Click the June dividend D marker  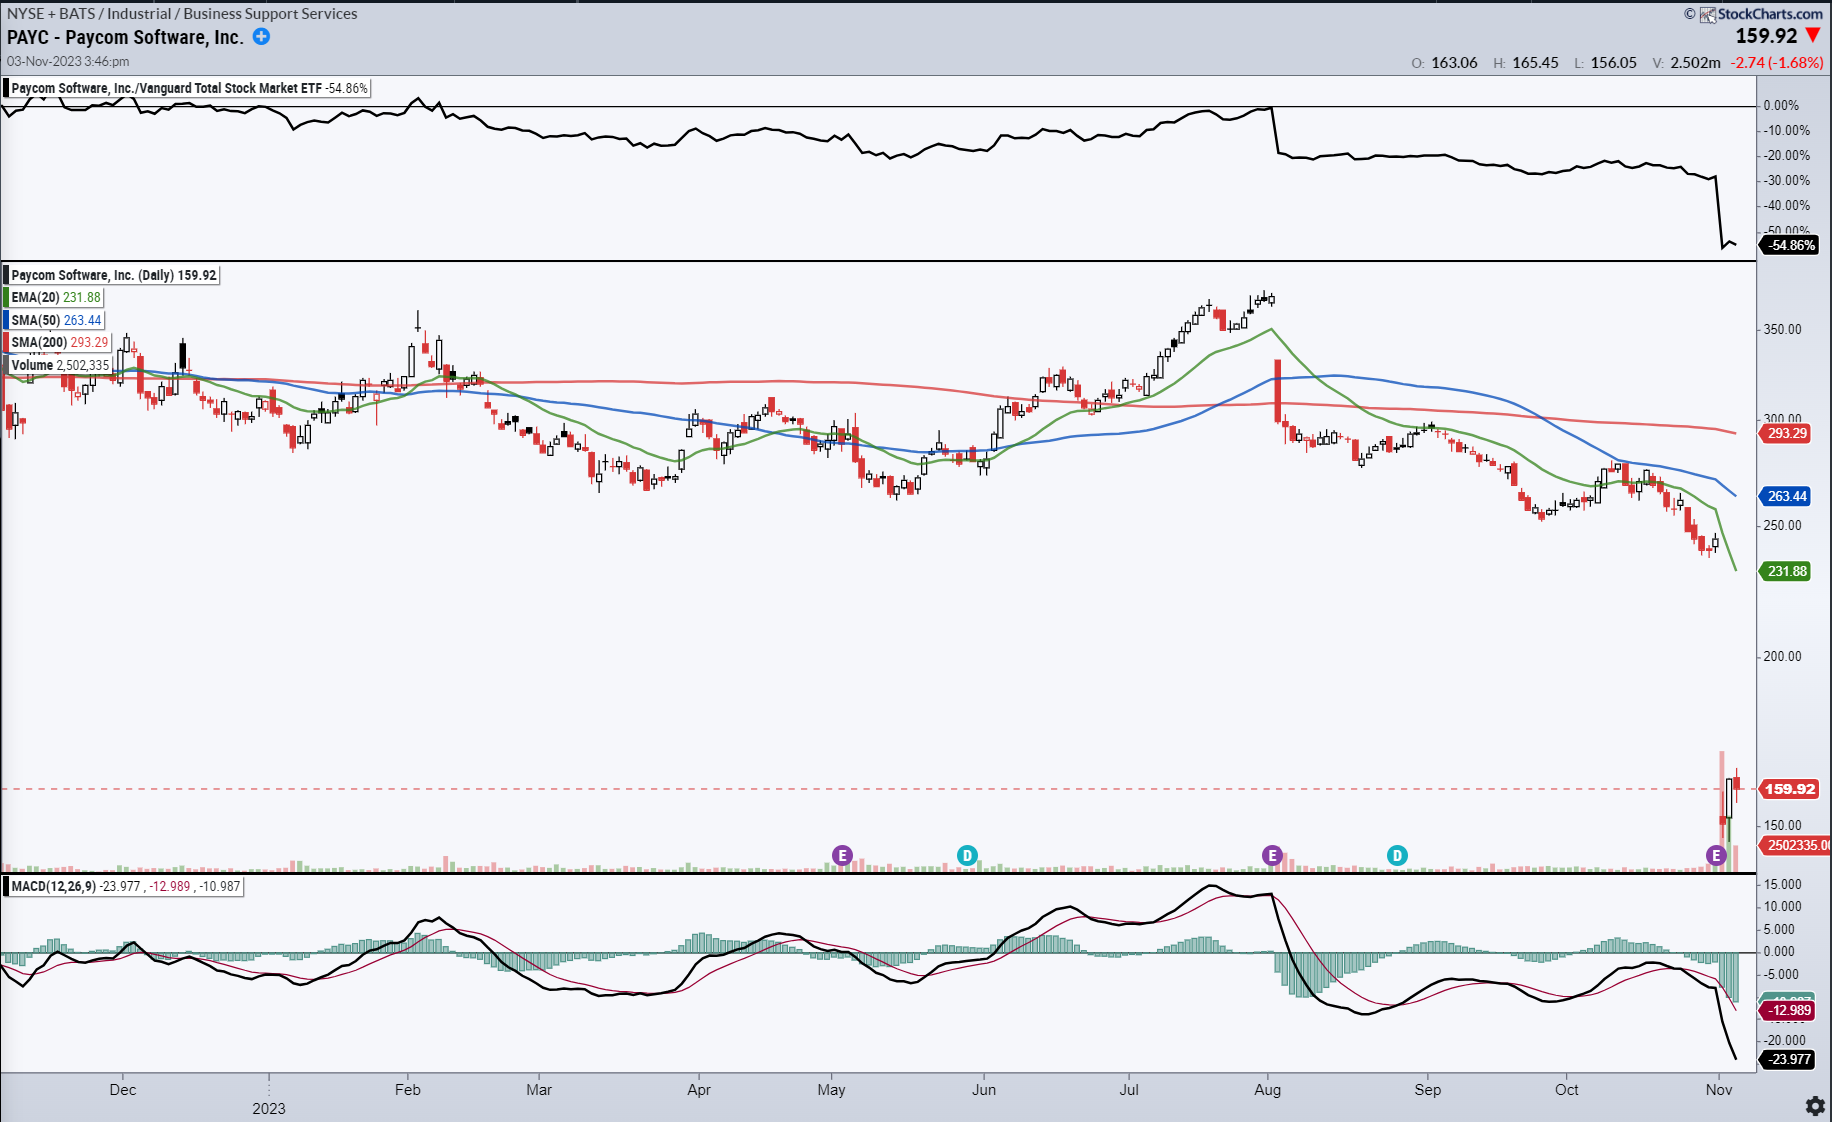point(967,855)
